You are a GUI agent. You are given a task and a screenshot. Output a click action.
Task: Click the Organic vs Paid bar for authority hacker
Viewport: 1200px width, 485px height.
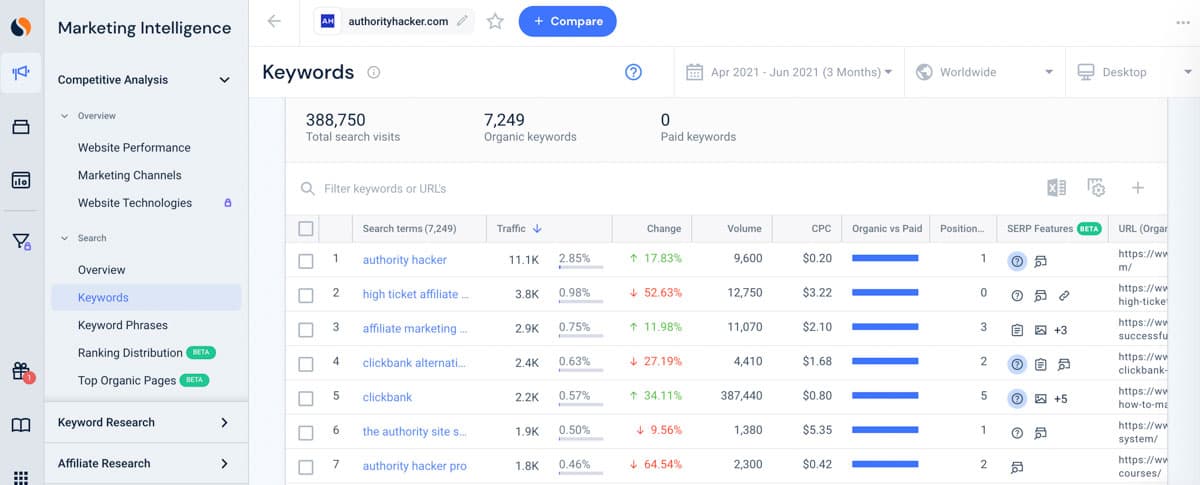[884, 259]
